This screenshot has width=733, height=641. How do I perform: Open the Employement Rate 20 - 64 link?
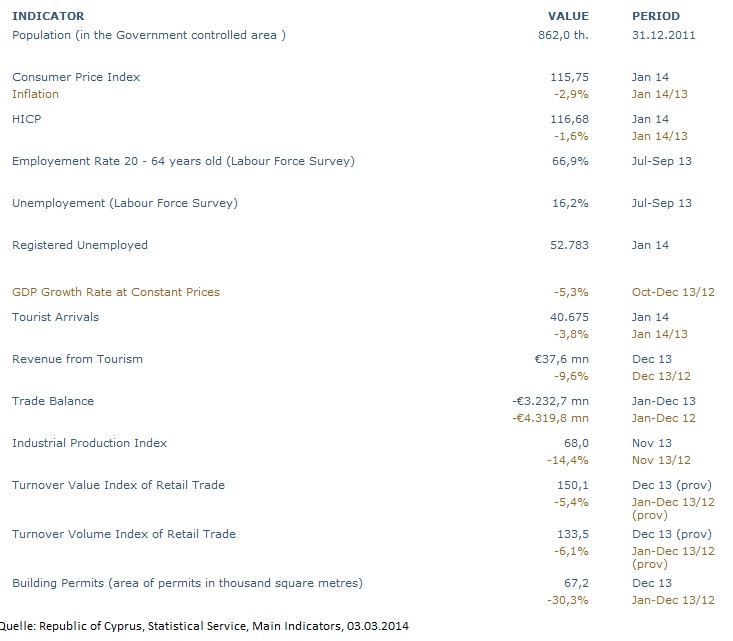pos(183,161)
